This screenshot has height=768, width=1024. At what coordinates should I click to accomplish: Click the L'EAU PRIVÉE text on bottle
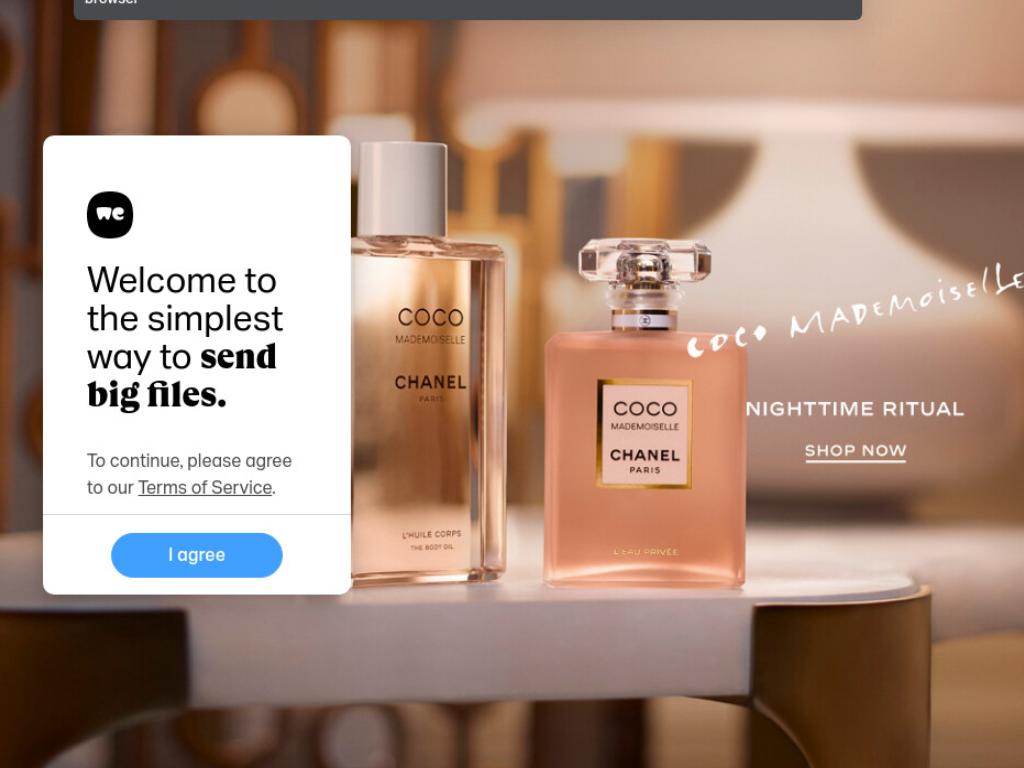point(646,552)
